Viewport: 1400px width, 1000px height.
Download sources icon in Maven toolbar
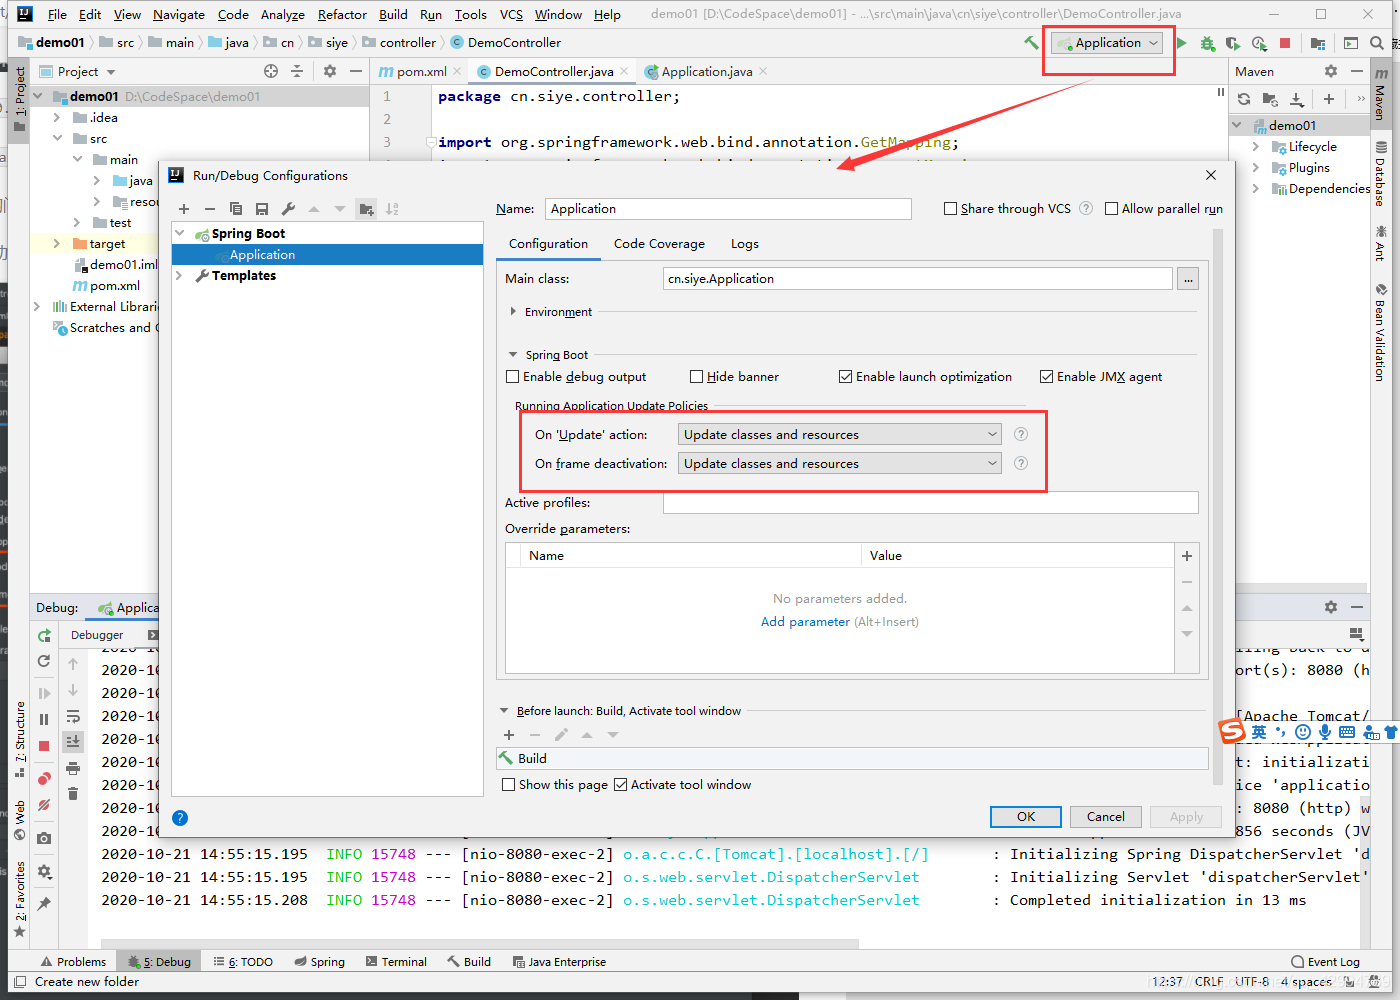tap(1297, 99)
